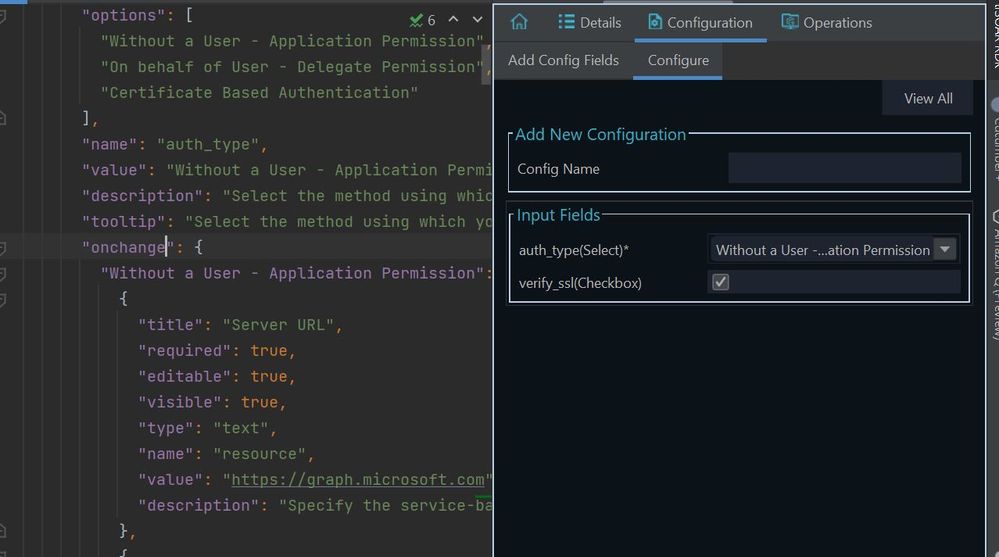This screenshot has width=999, height=557.
Task: Open the Add Config Fields subtab
Action: (563, 60)
